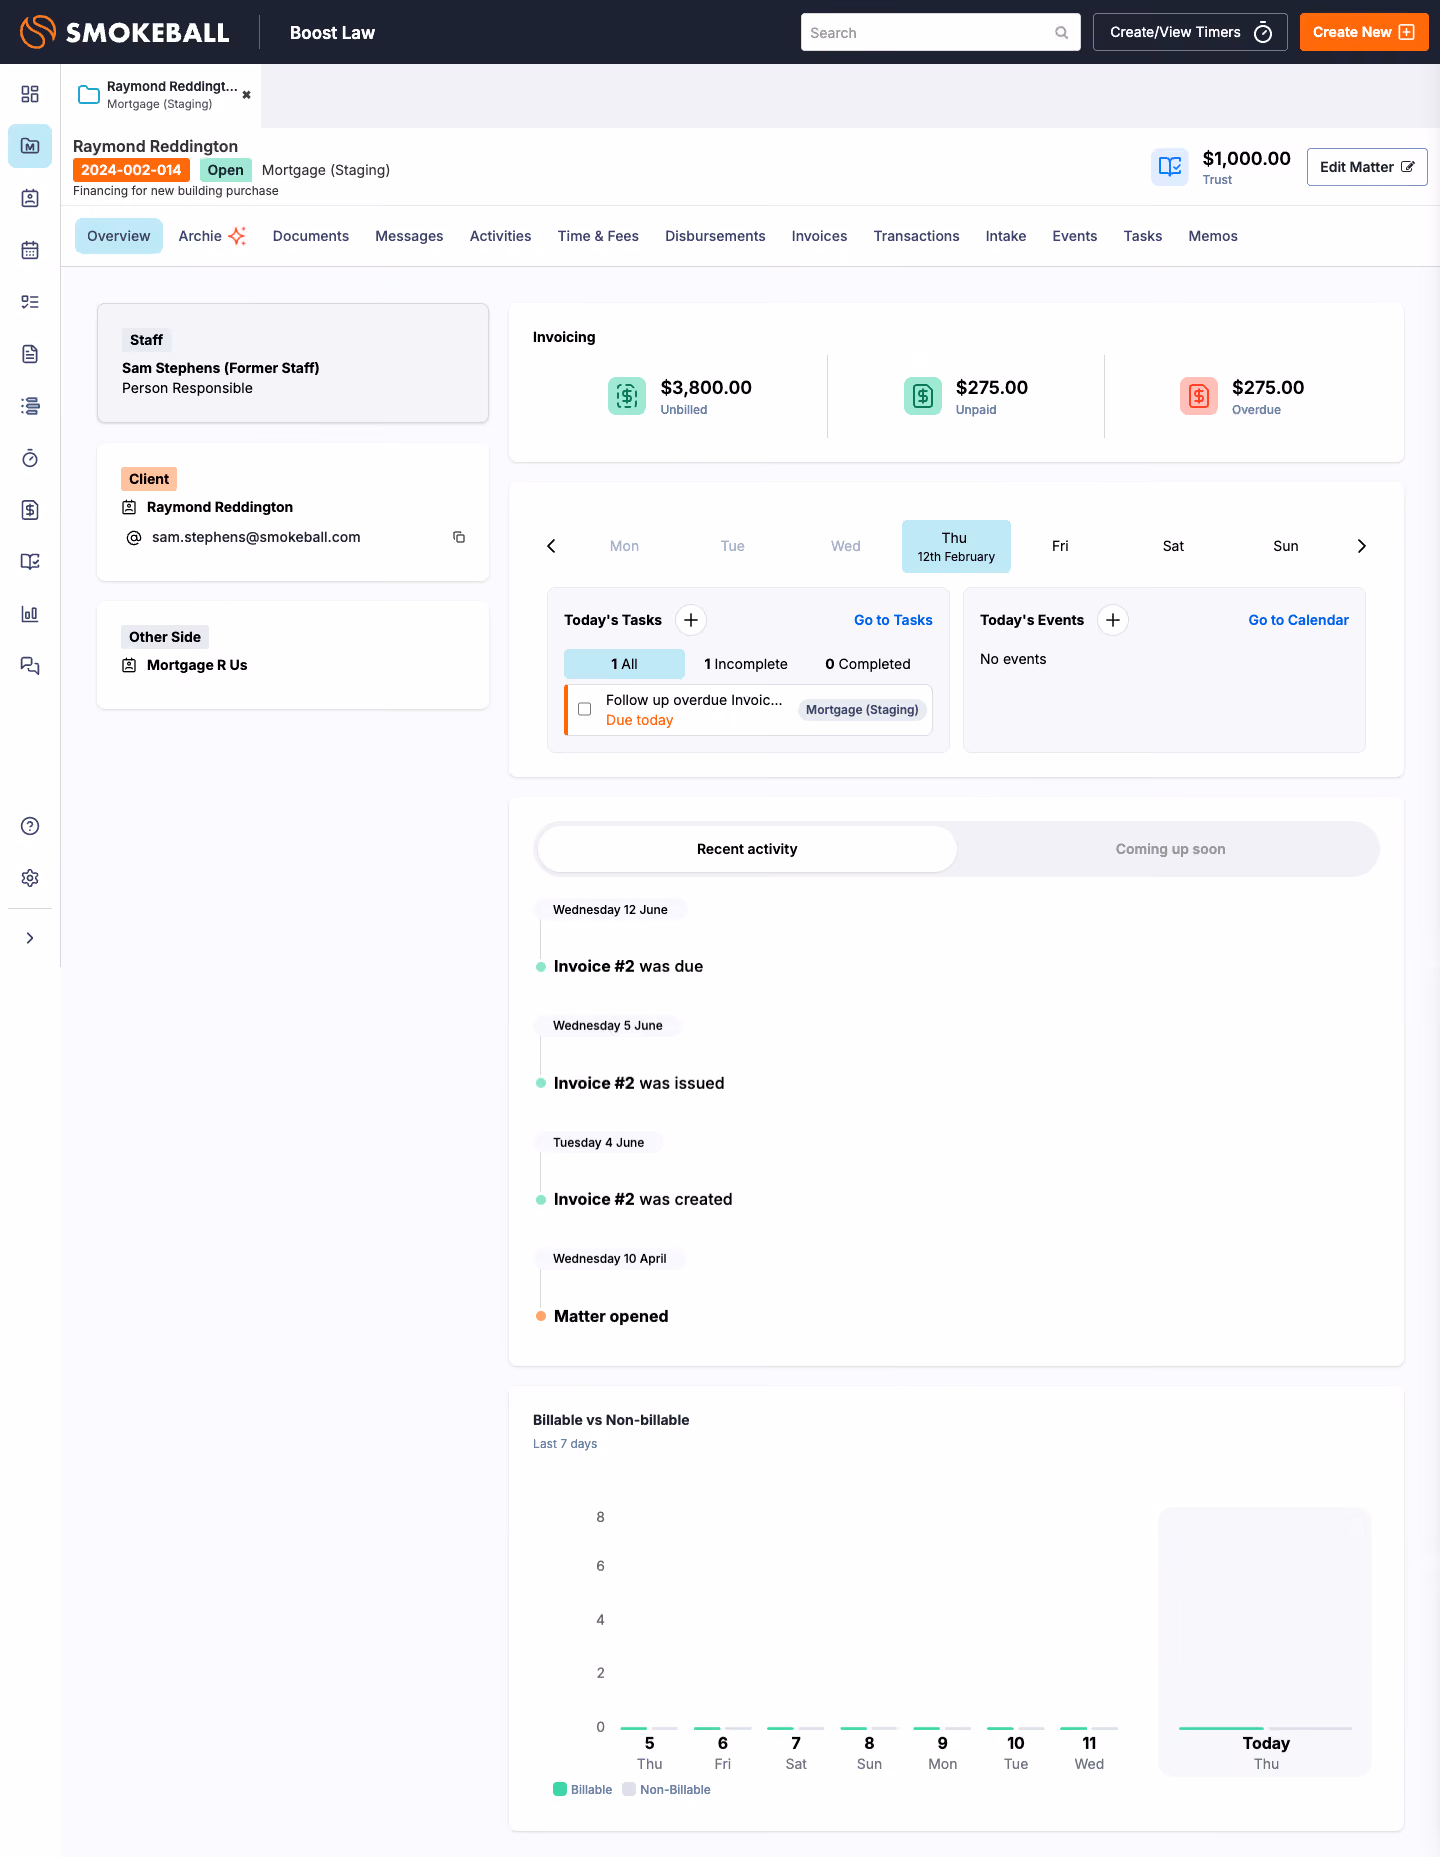Open the activity list icon in sidebar
The width and height of the screenshot is (1440, 1857).
[x=30, y=406]
